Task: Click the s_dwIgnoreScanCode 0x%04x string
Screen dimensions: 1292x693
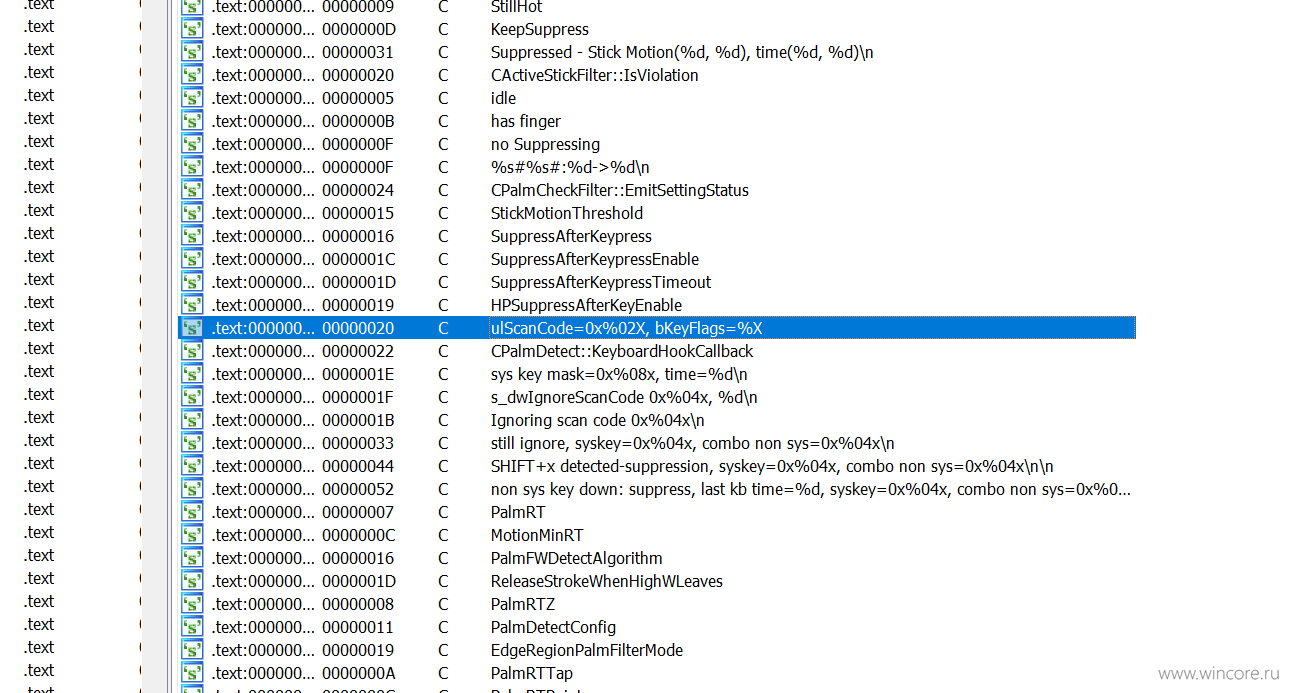Action: coord(624,397)
